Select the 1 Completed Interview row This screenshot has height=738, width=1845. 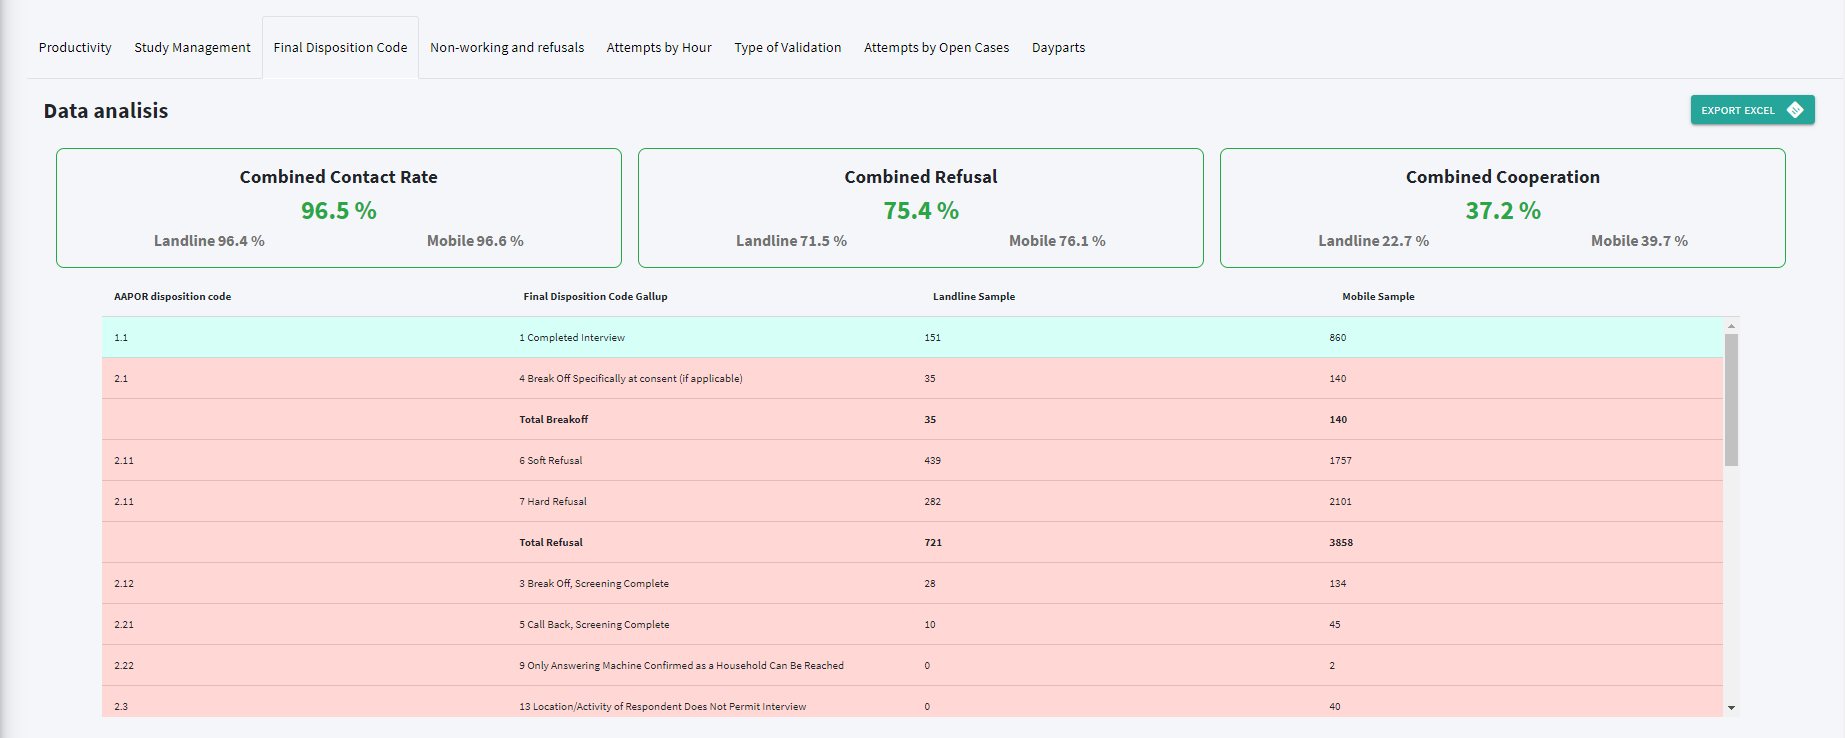(912, 338)
